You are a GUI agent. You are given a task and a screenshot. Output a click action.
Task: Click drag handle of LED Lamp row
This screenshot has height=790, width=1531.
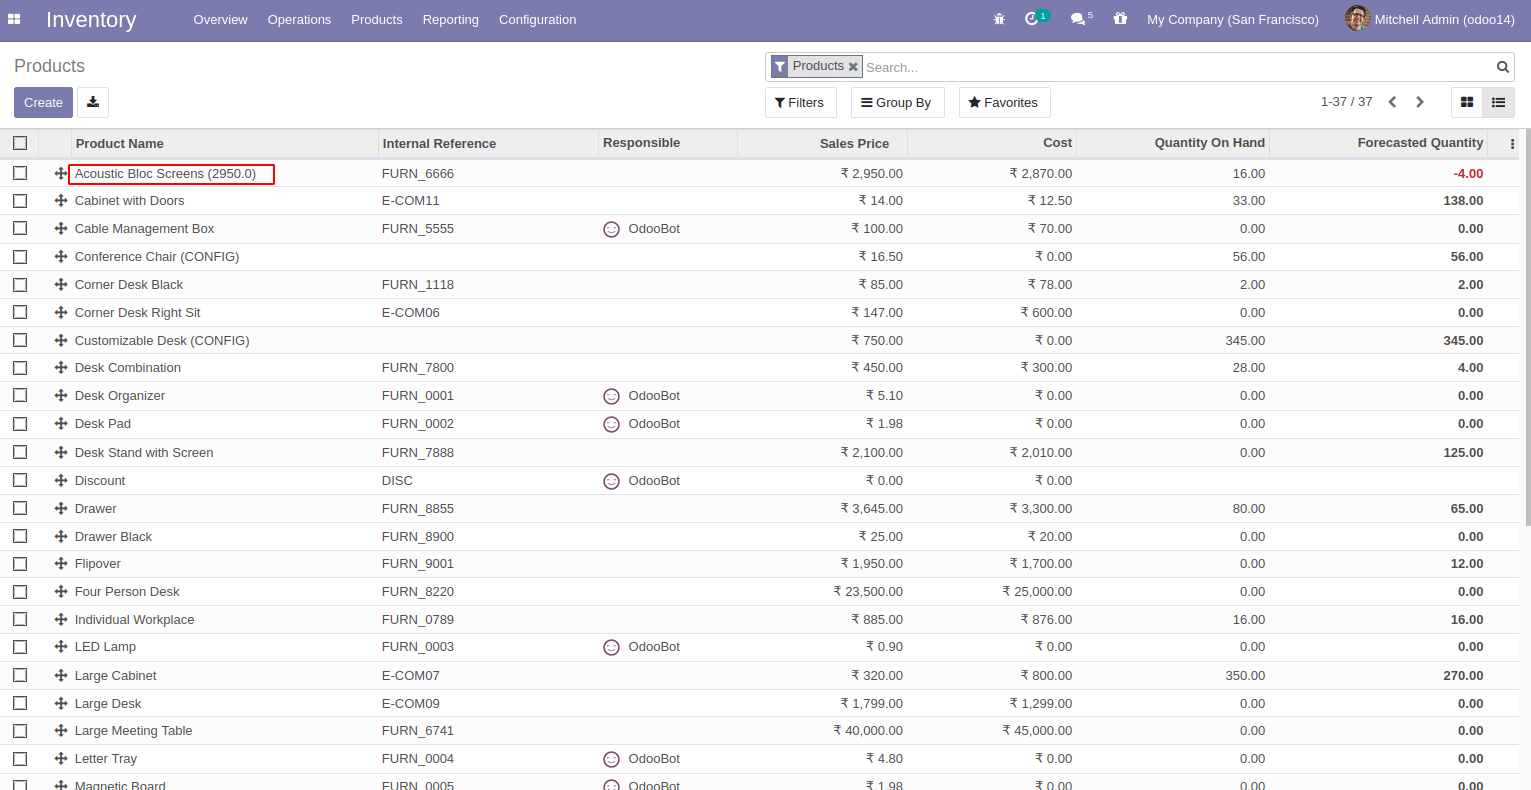click(61, 647)
